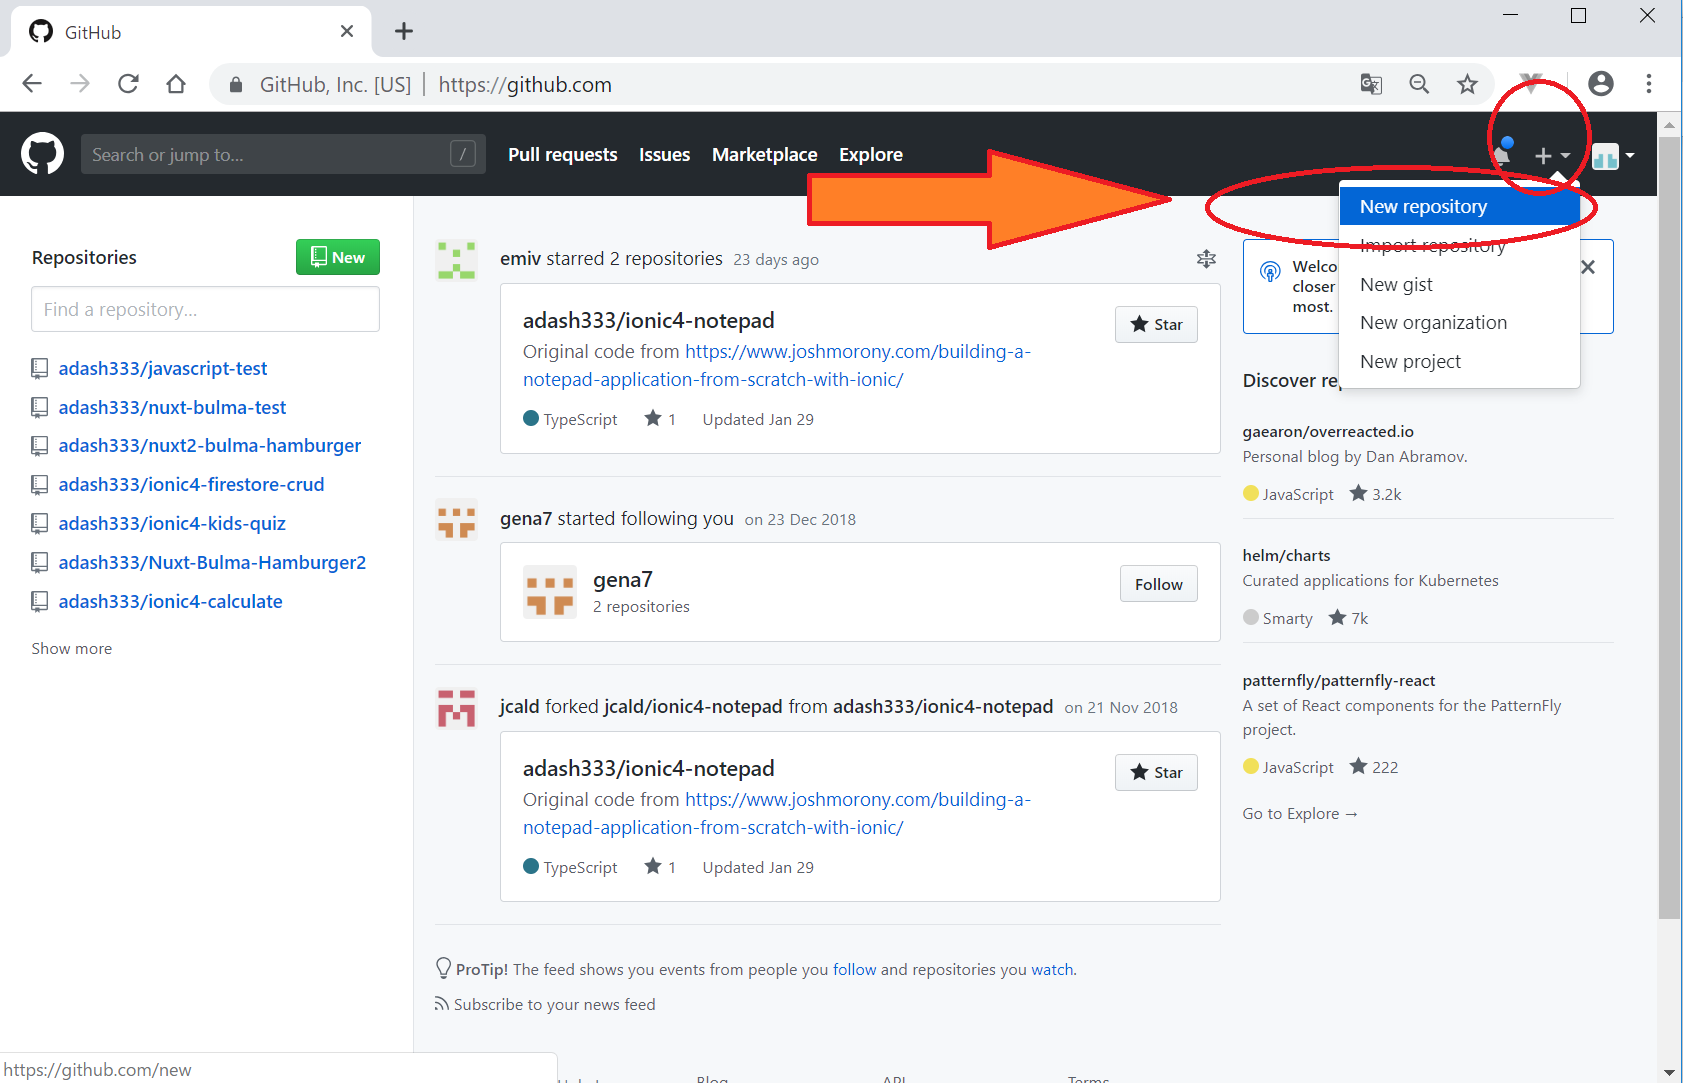
Task: Follow user gena7
Action: (1158, 584)
